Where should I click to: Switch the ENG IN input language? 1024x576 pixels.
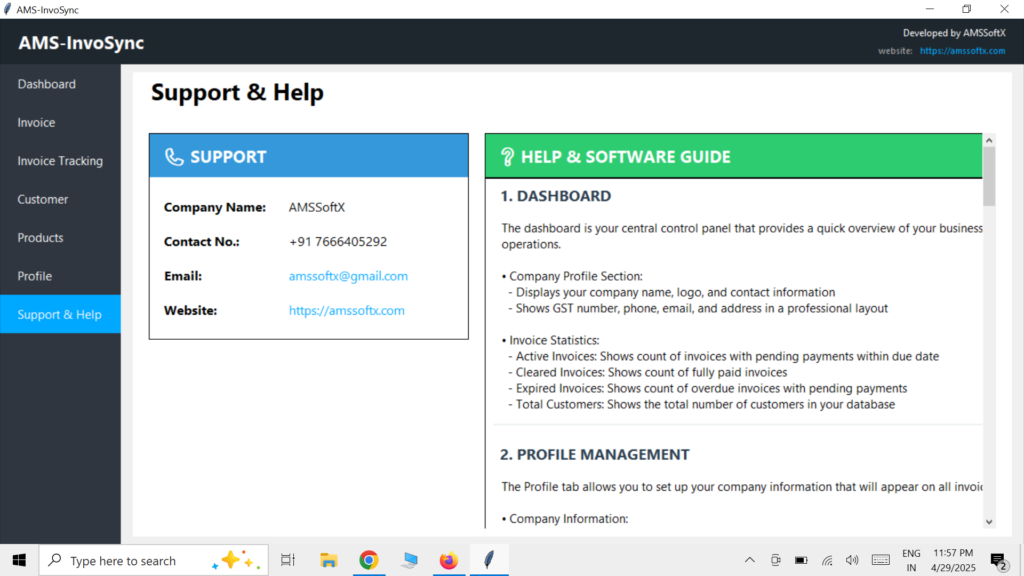point(911,560)
